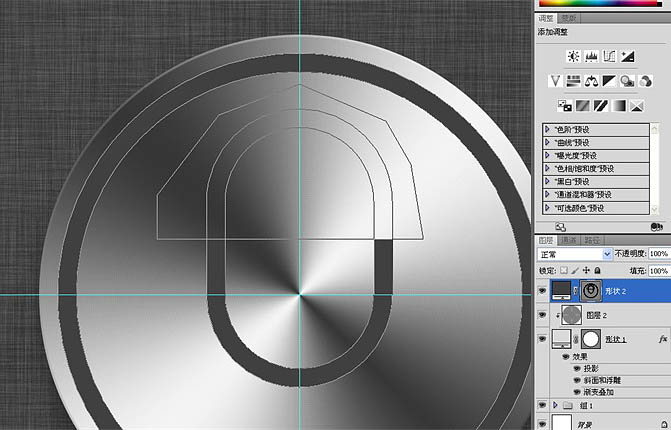Viewport: 671px width, 430px height.
Task: Switch to the 图层 tab
Action: click(546, 240)
